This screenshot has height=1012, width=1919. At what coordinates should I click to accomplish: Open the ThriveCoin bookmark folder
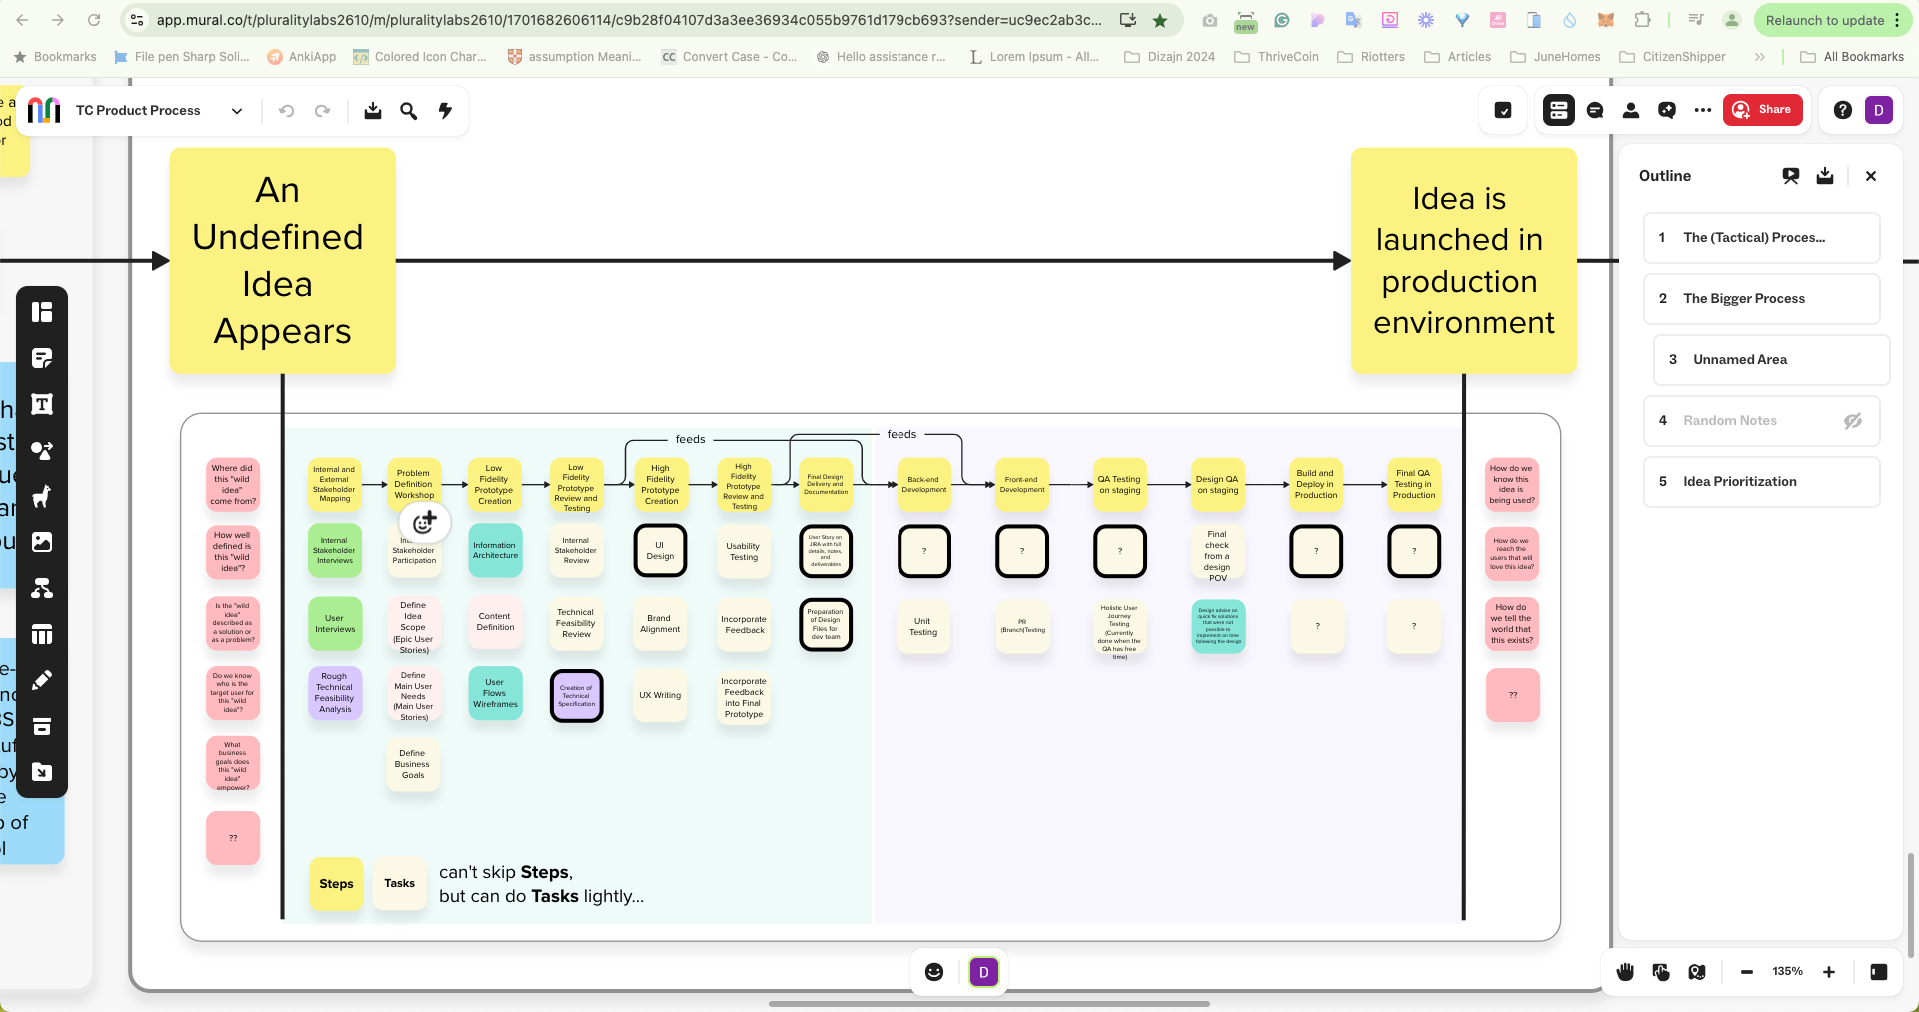pos(1277,57)
